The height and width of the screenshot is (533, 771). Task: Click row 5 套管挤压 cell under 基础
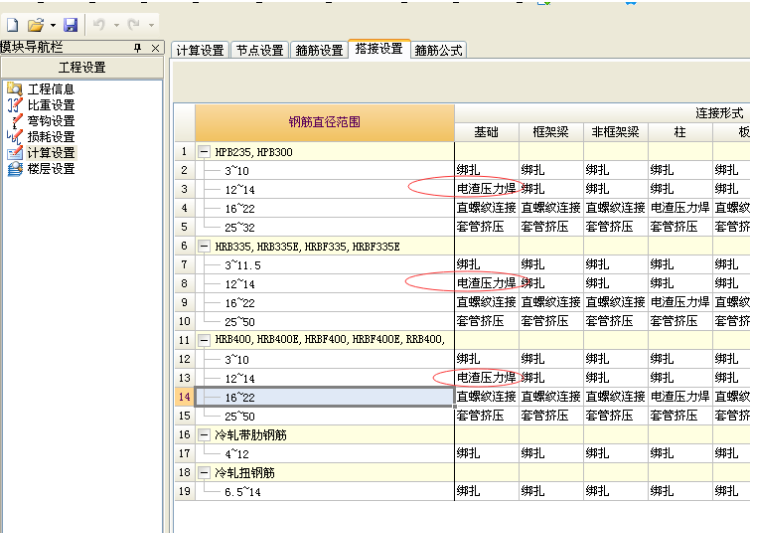click(x=486, y=227)
